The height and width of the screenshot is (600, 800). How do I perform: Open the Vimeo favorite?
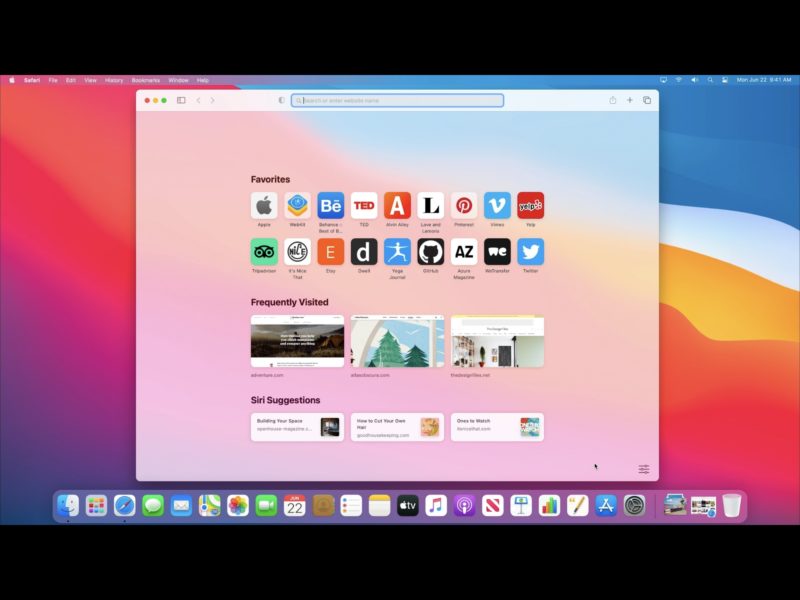coord(497,206)
